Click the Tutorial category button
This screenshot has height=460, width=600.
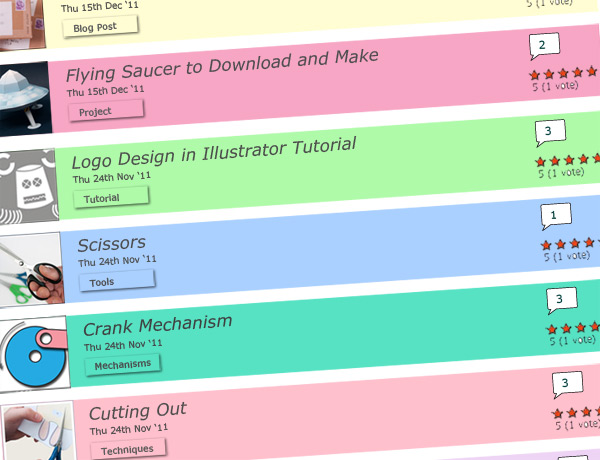(111, 197)
